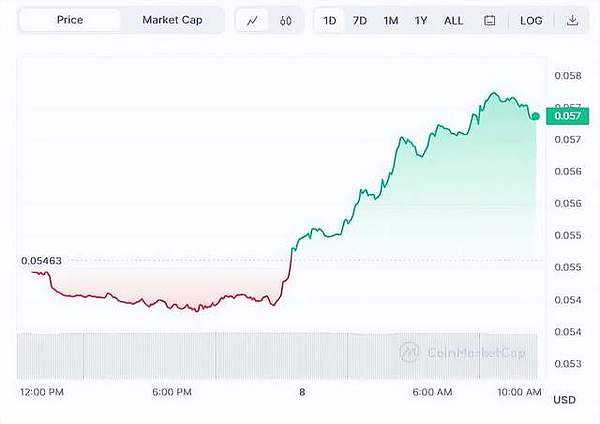Switch to the Market Cap tab
This screenshot has width=600, height=424.
[171, 20]
